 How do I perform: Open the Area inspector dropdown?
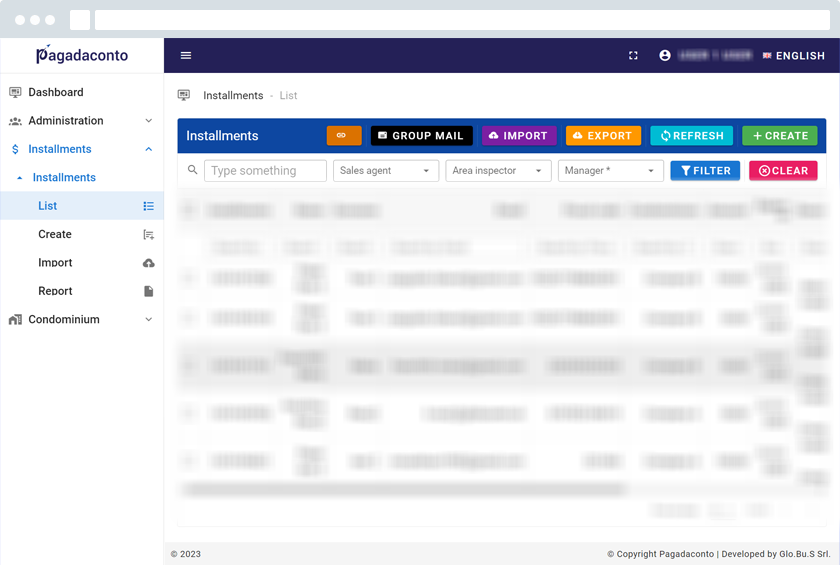point(497,171)
